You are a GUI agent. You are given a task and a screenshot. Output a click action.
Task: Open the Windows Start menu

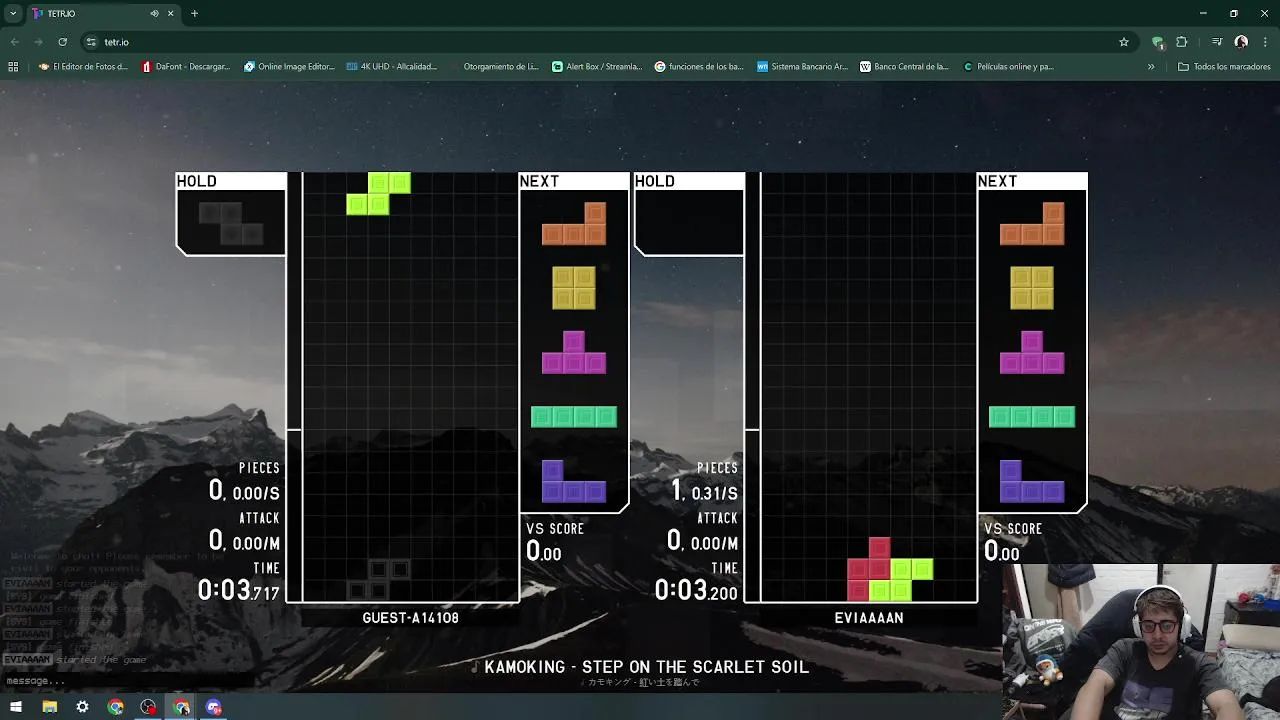pos(16,707)
